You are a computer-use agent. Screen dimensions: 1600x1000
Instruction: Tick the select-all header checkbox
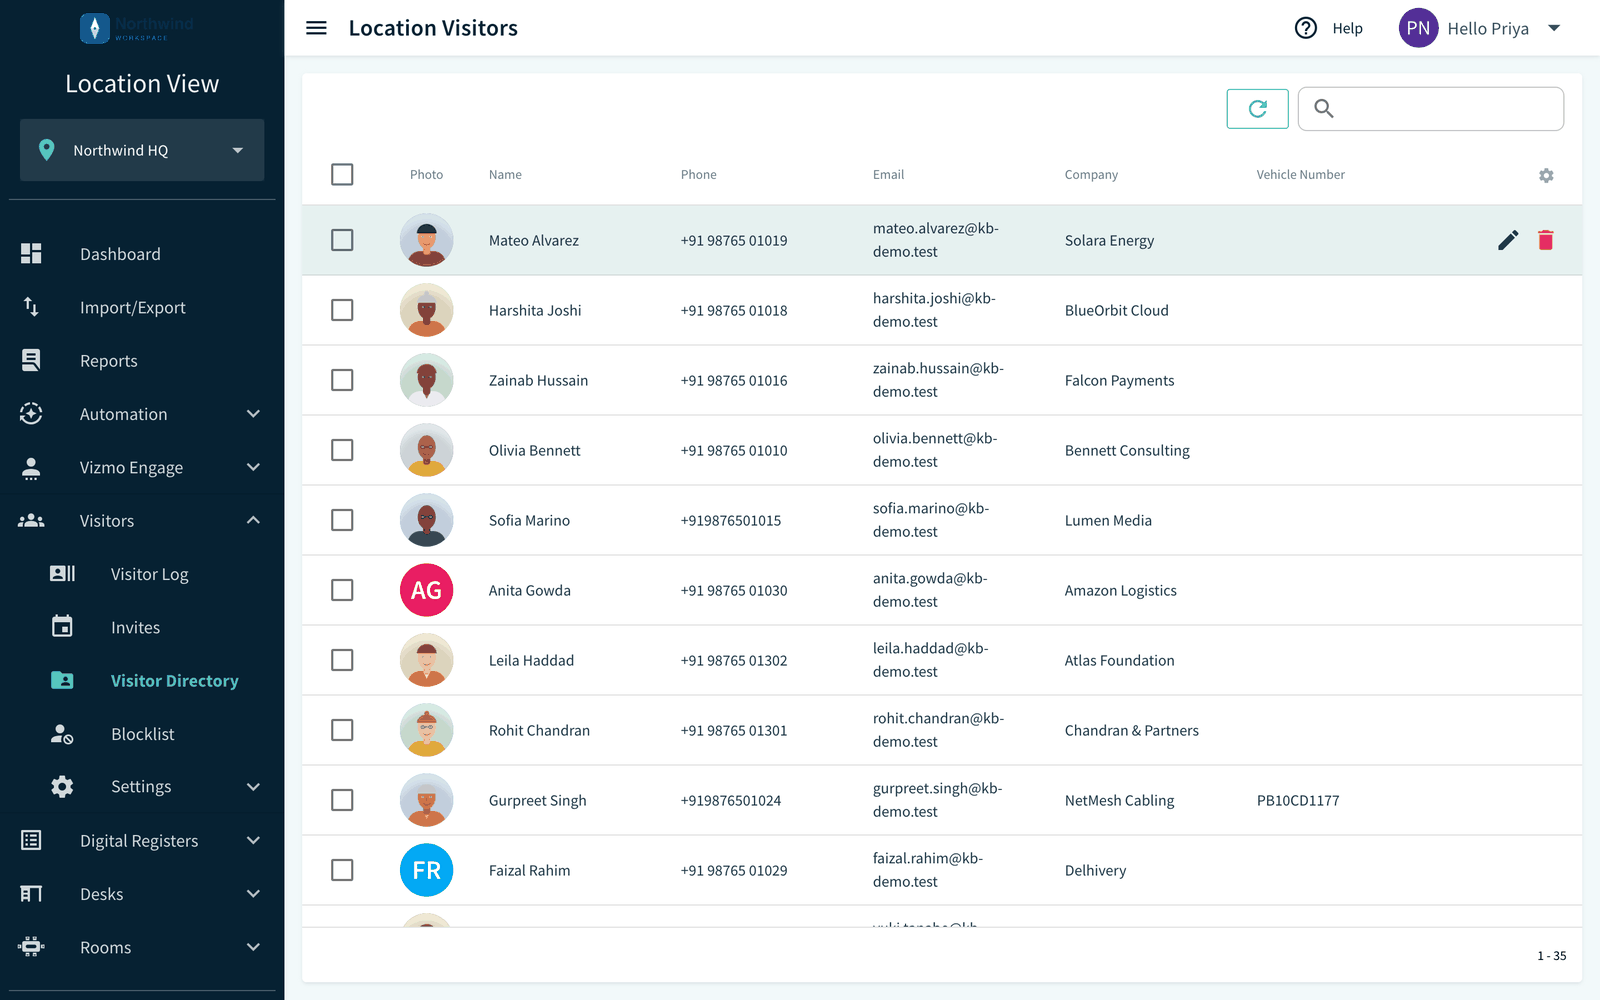pyautogui.click(x=342, y=174)
